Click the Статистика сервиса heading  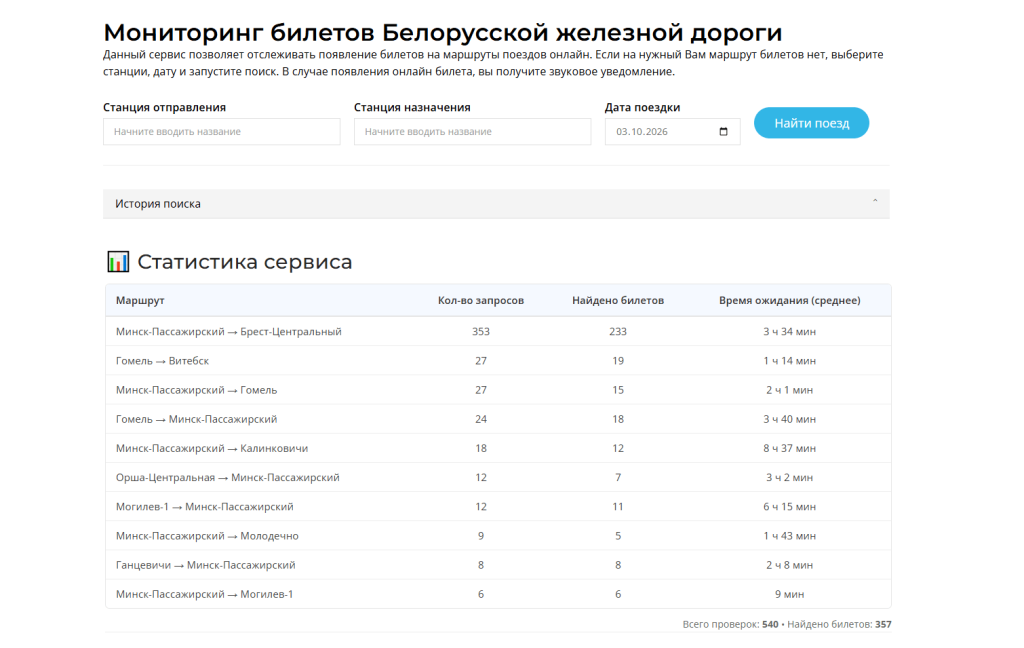pyautogui.click(x=244, y=262)
